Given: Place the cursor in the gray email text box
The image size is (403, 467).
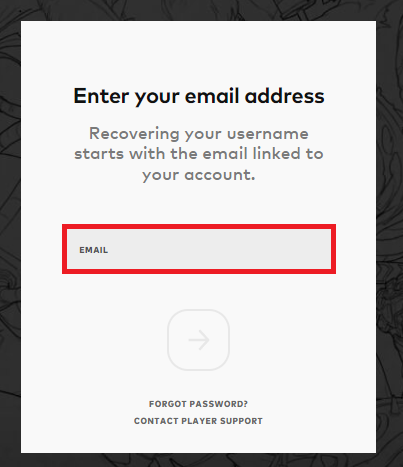Looking at the screenshot, I should tap(199, 249).
